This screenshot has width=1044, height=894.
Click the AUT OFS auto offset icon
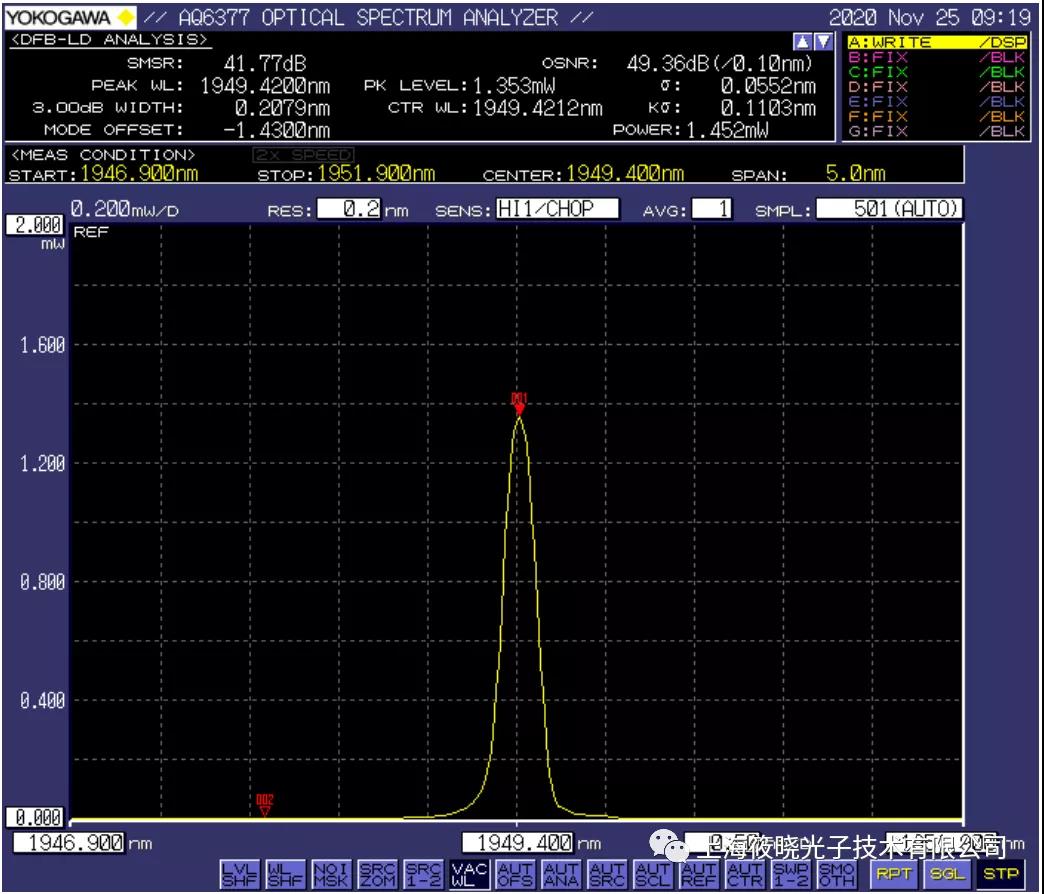pyautogui.click(x=515, y=874)
